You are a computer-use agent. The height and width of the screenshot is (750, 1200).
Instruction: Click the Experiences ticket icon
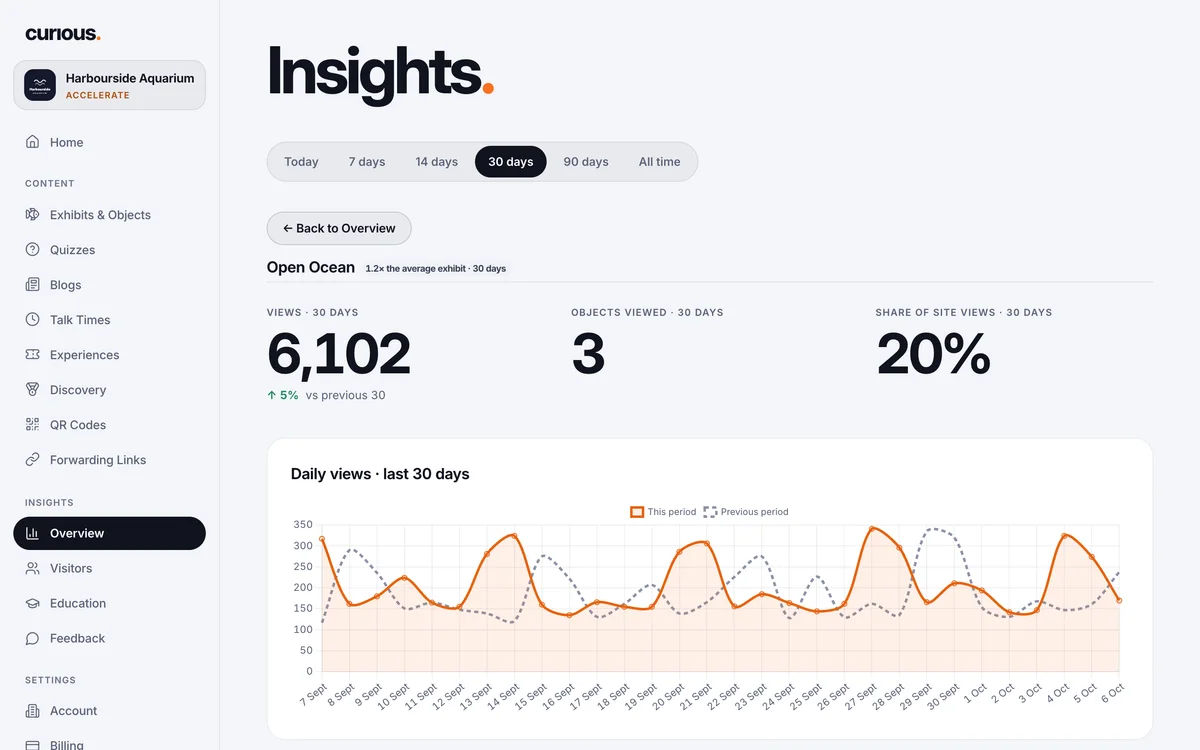click(x=33, y=354)
